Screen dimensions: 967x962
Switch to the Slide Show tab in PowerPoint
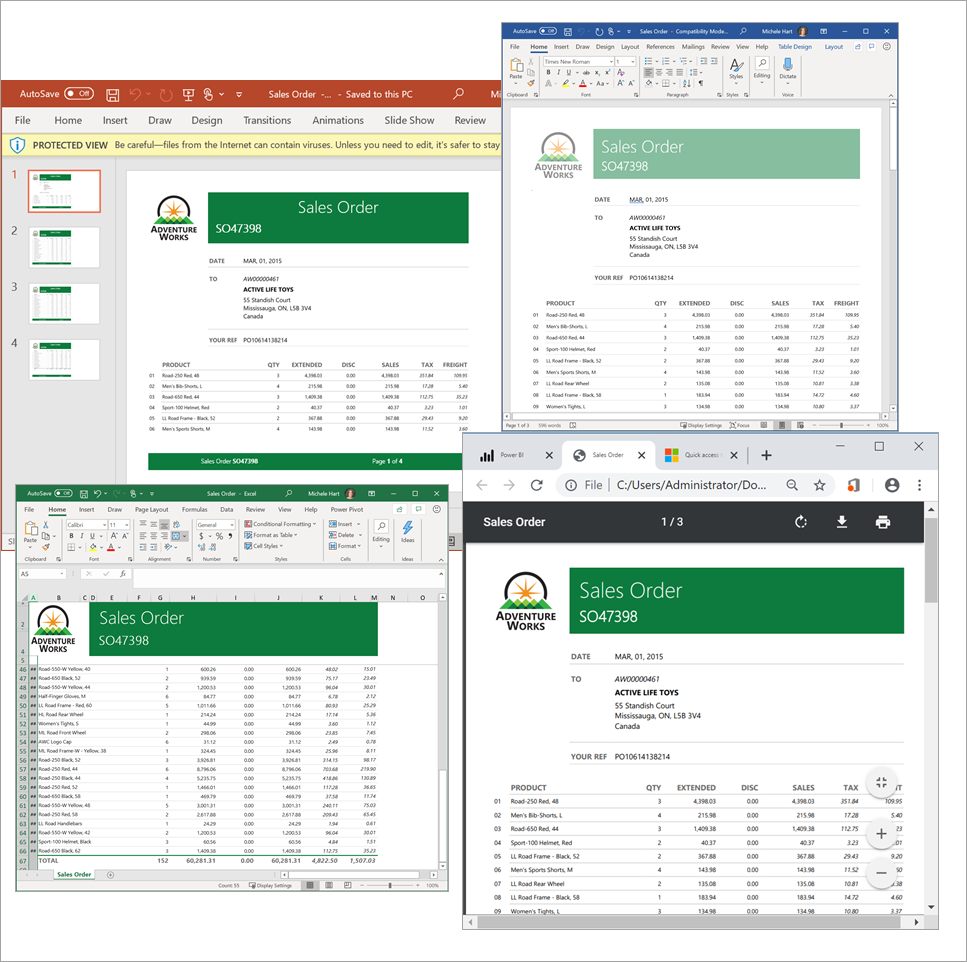click(408, 120)
